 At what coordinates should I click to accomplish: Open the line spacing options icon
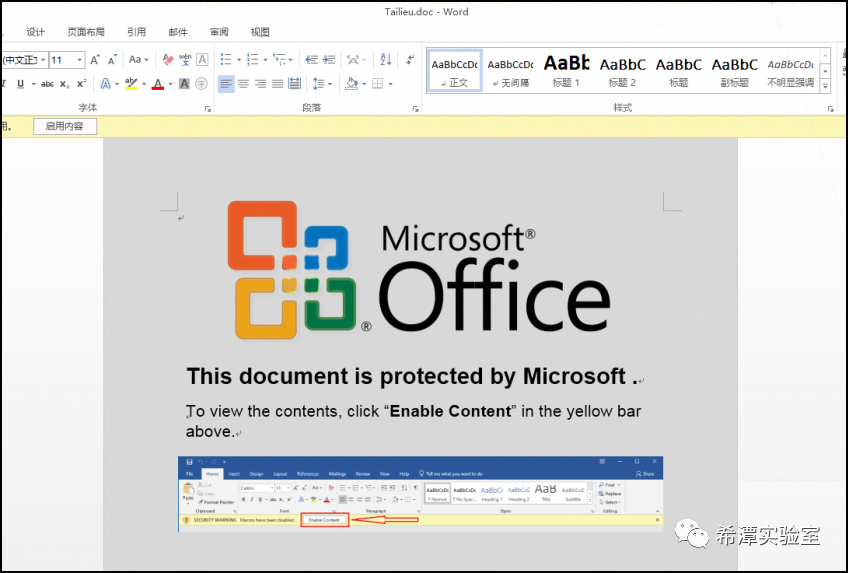[319, 84]
